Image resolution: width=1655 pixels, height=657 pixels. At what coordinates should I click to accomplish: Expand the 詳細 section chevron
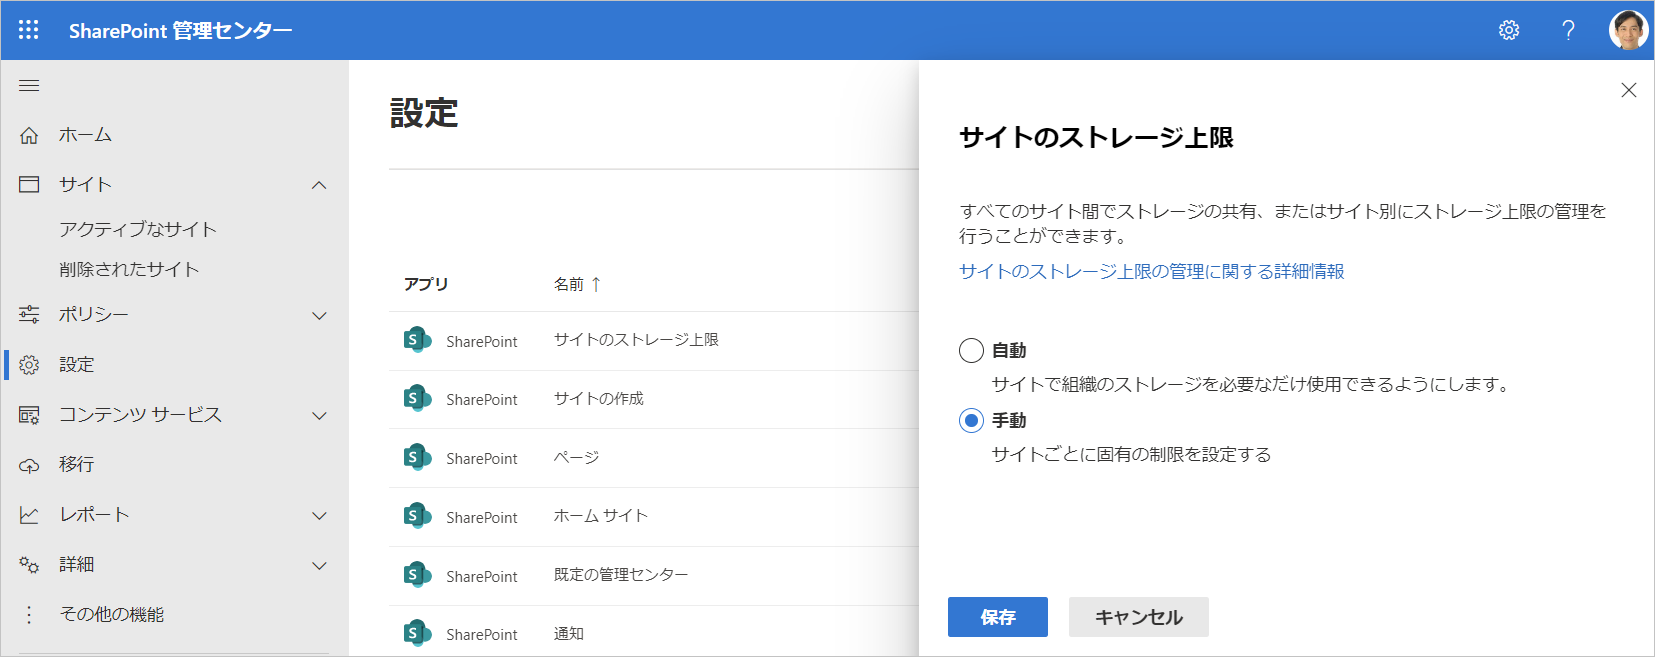click(x=319, y=565)
